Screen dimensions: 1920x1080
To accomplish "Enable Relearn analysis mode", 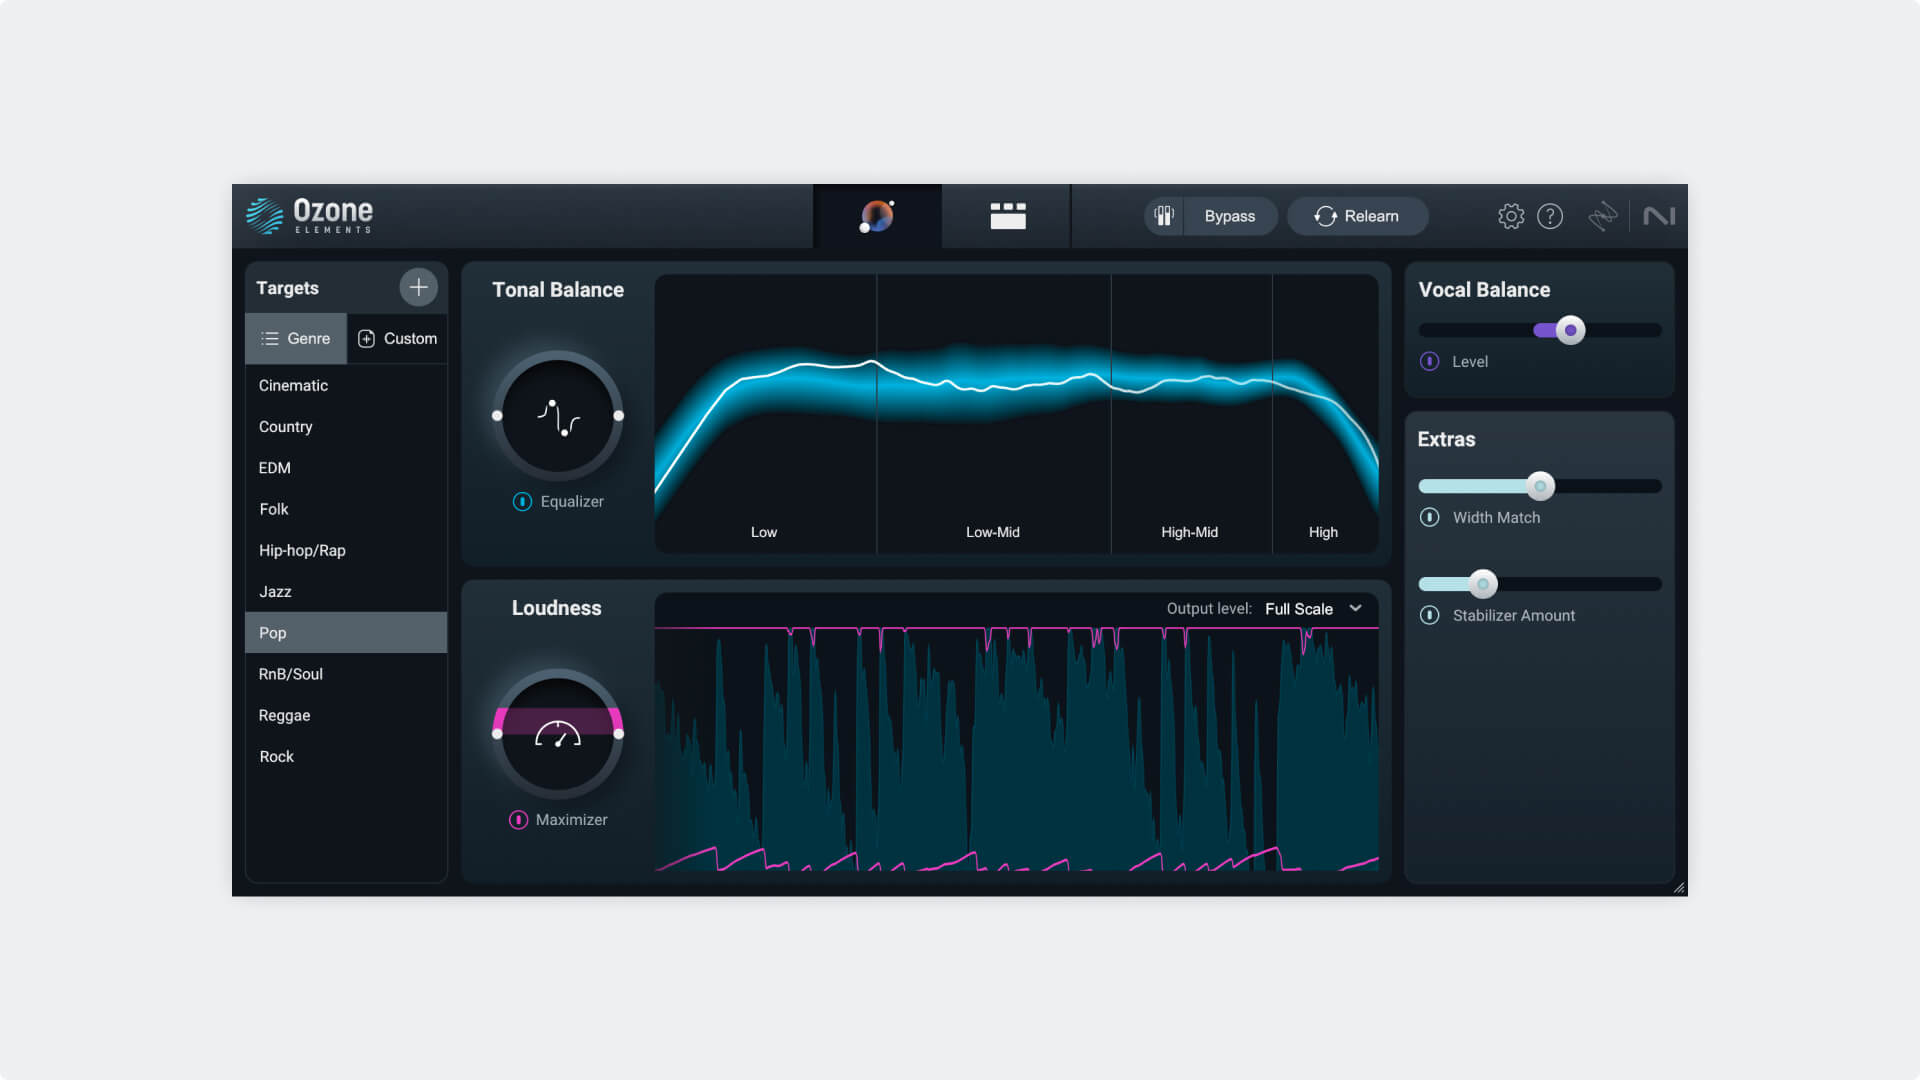I will click(x=1356, y=215).
